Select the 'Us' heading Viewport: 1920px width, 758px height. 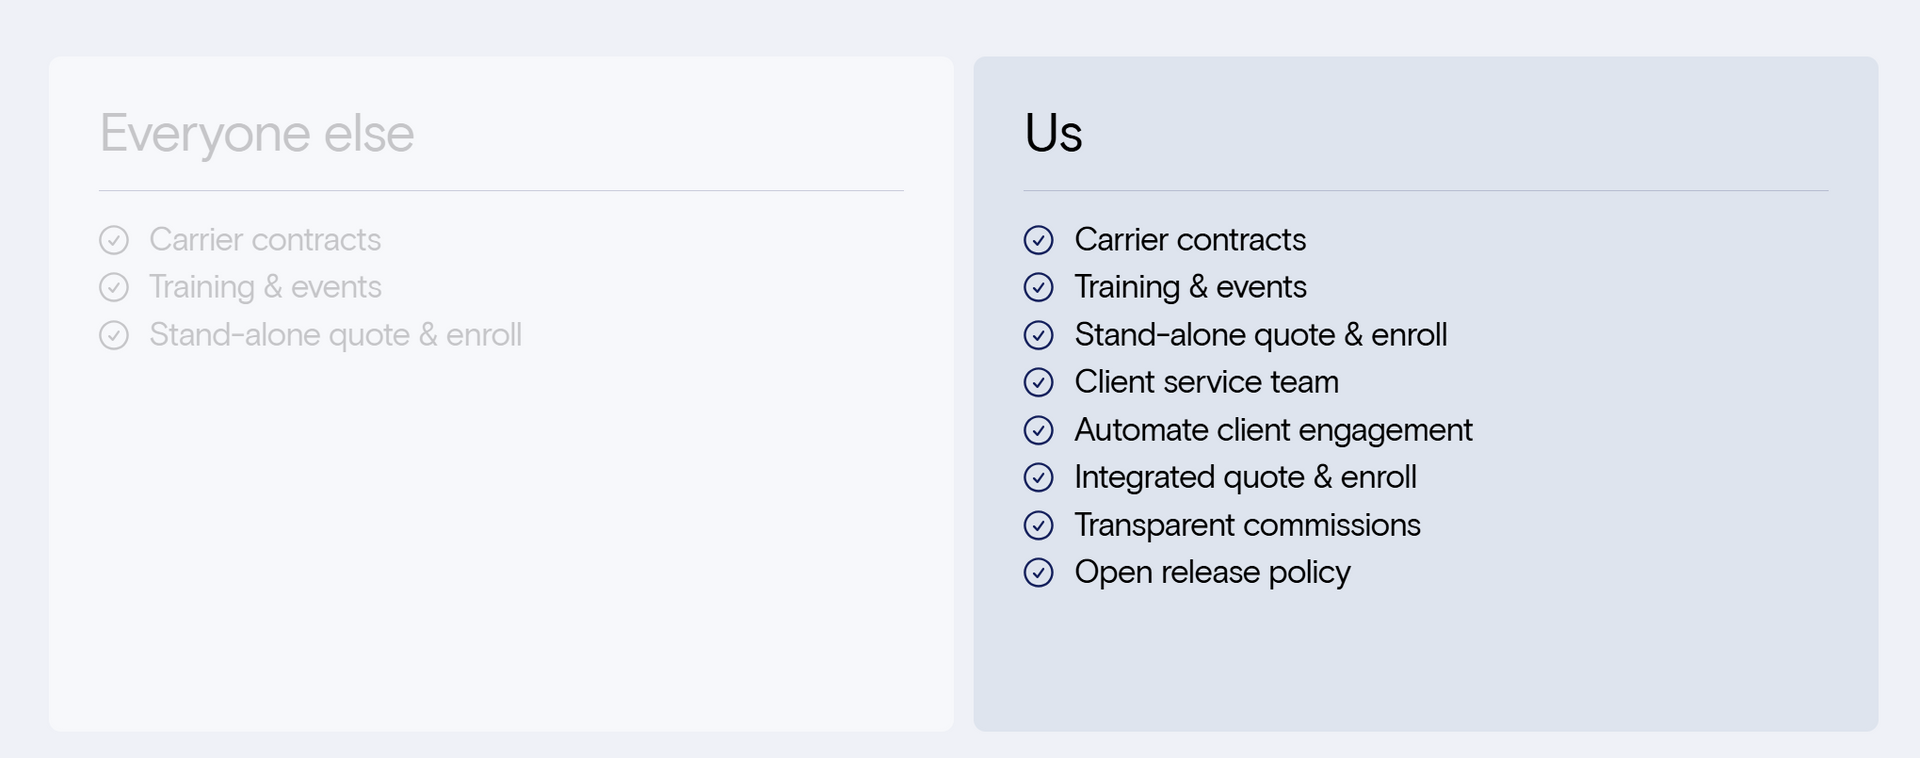pos(1053,133)
